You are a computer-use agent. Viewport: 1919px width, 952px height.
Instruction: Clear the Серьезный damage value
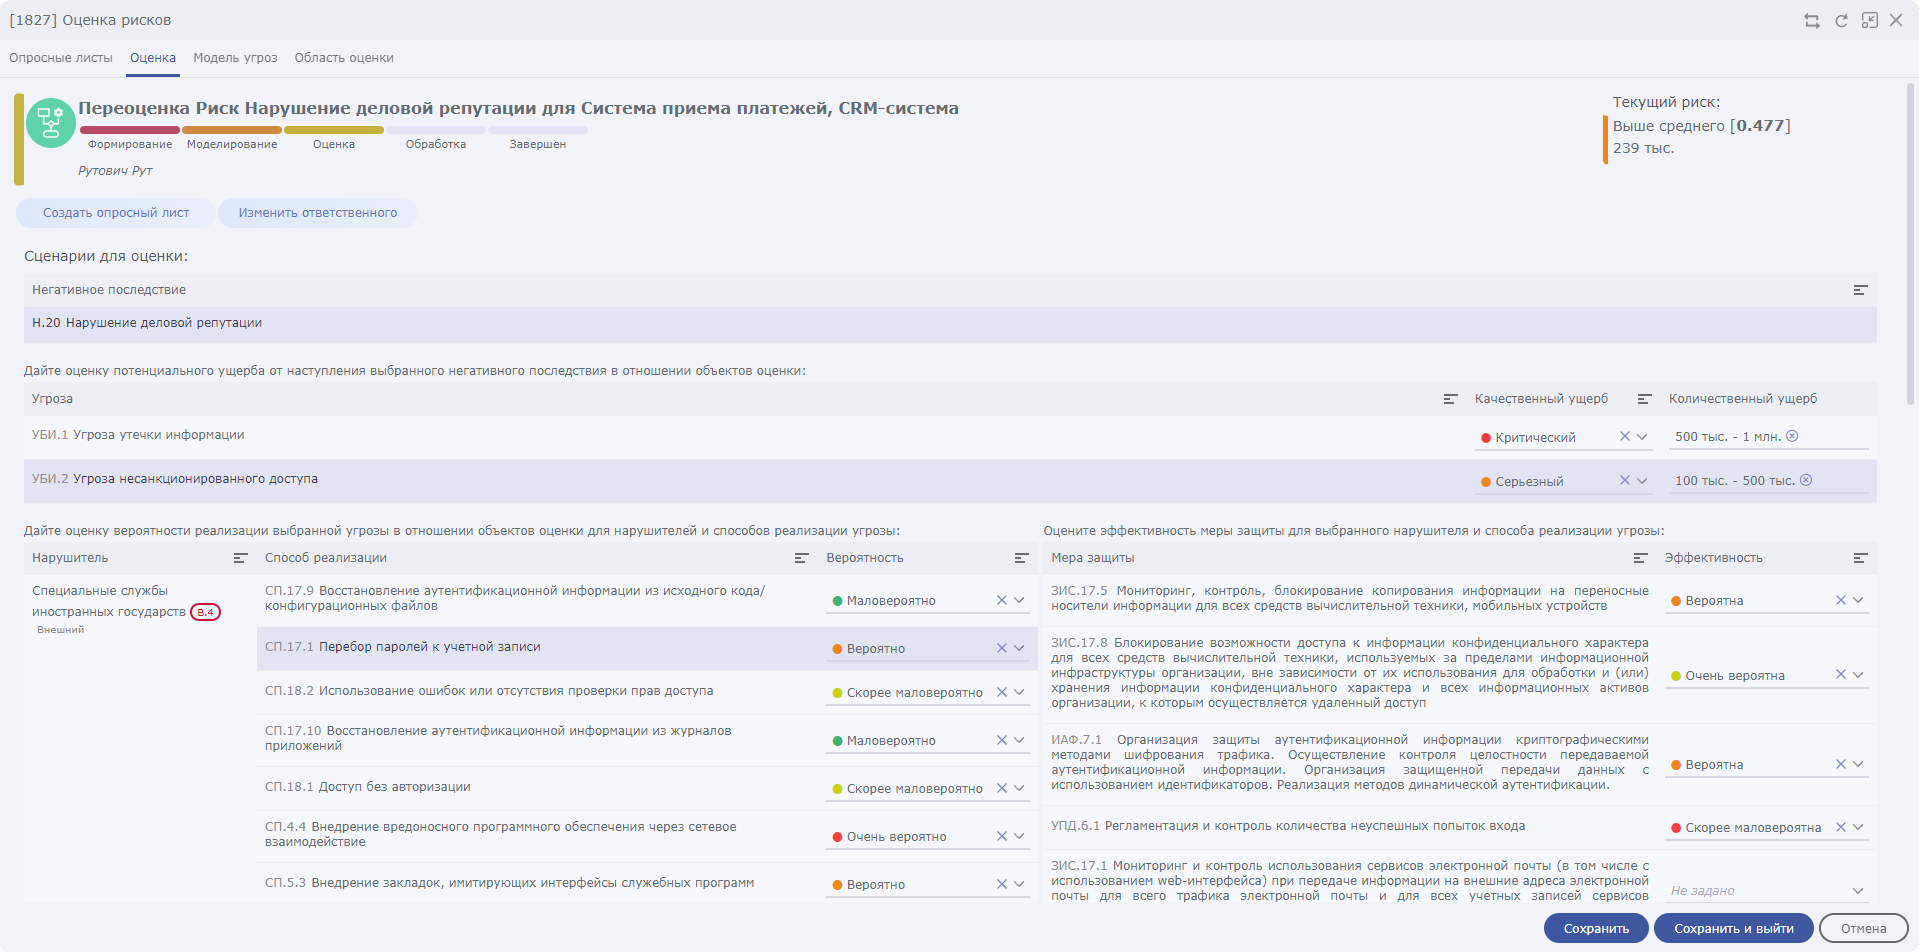point(1625,481)
